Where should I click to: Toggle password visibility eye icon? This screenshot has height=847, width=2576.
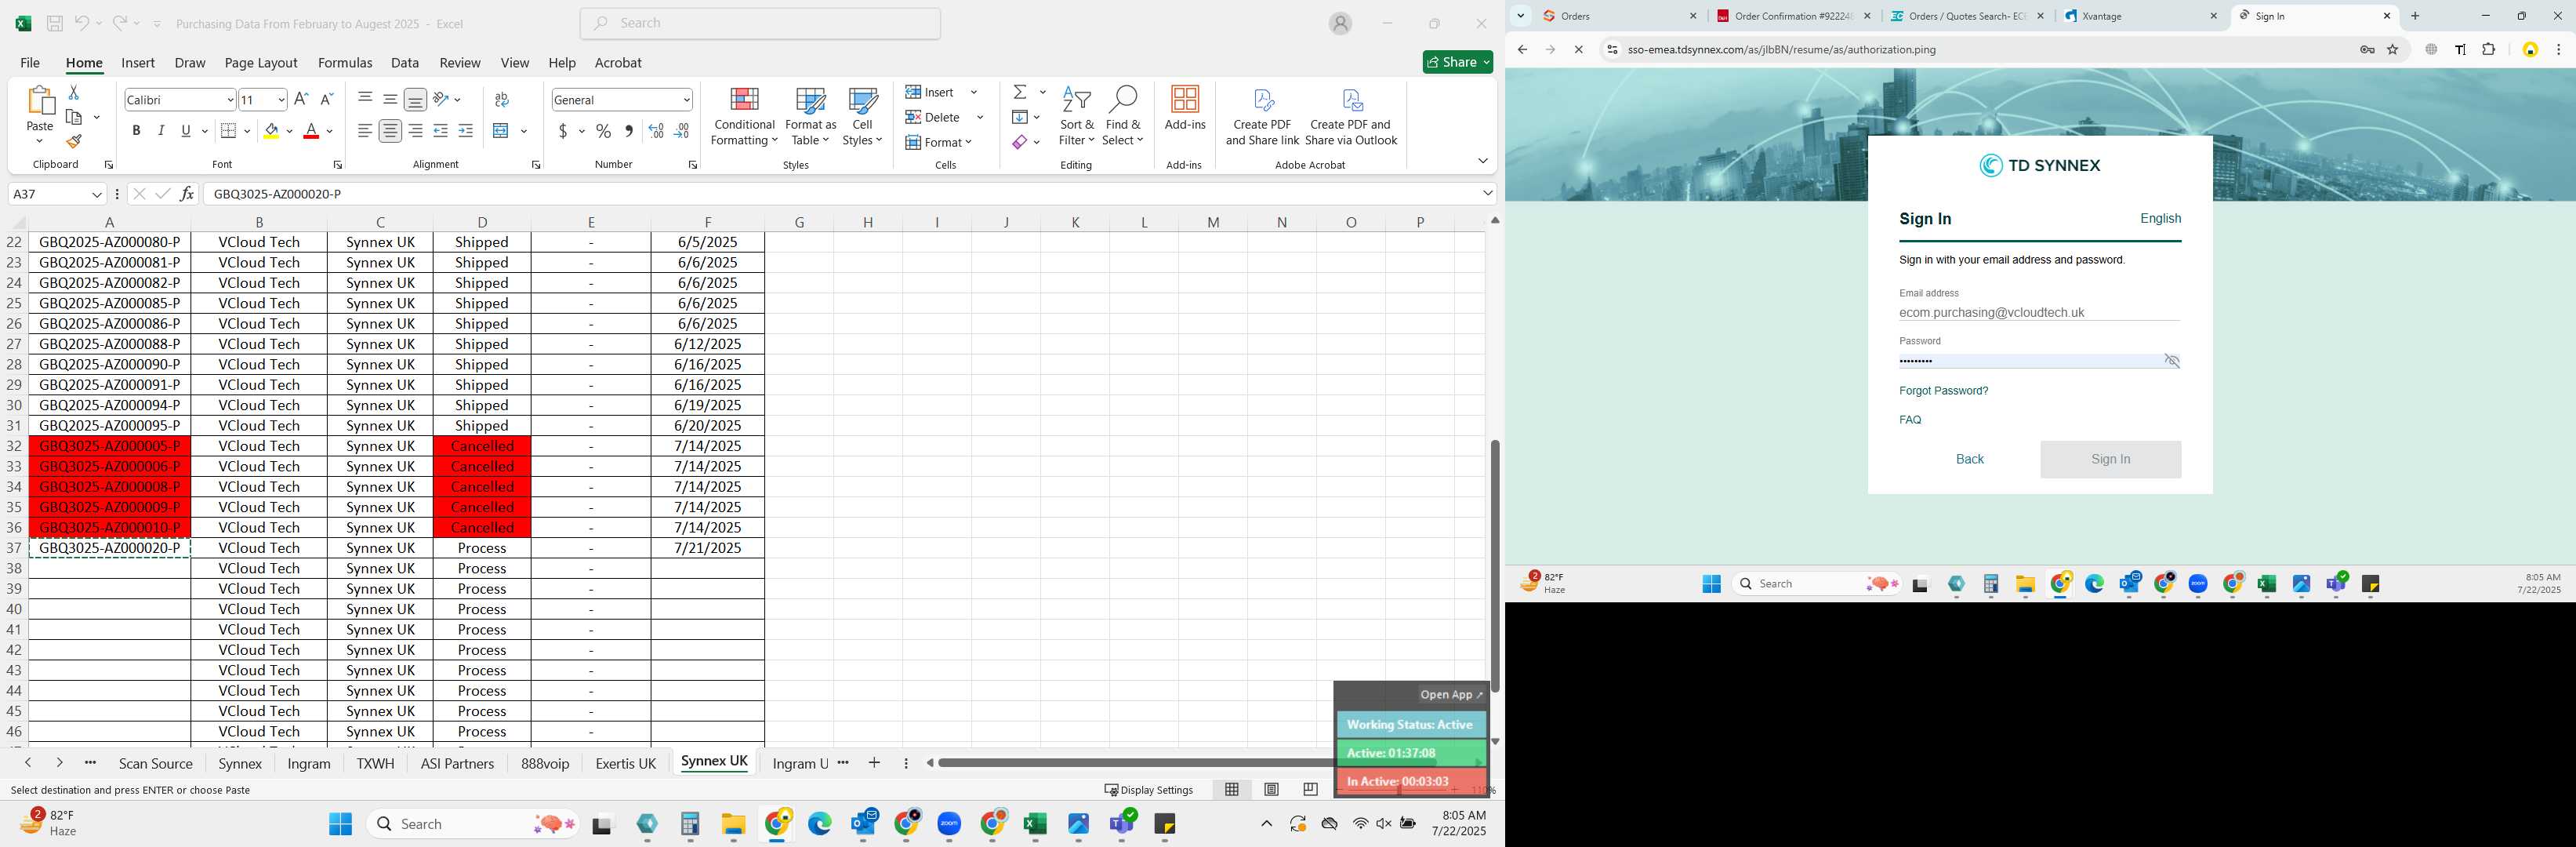tap(2171, 360)
